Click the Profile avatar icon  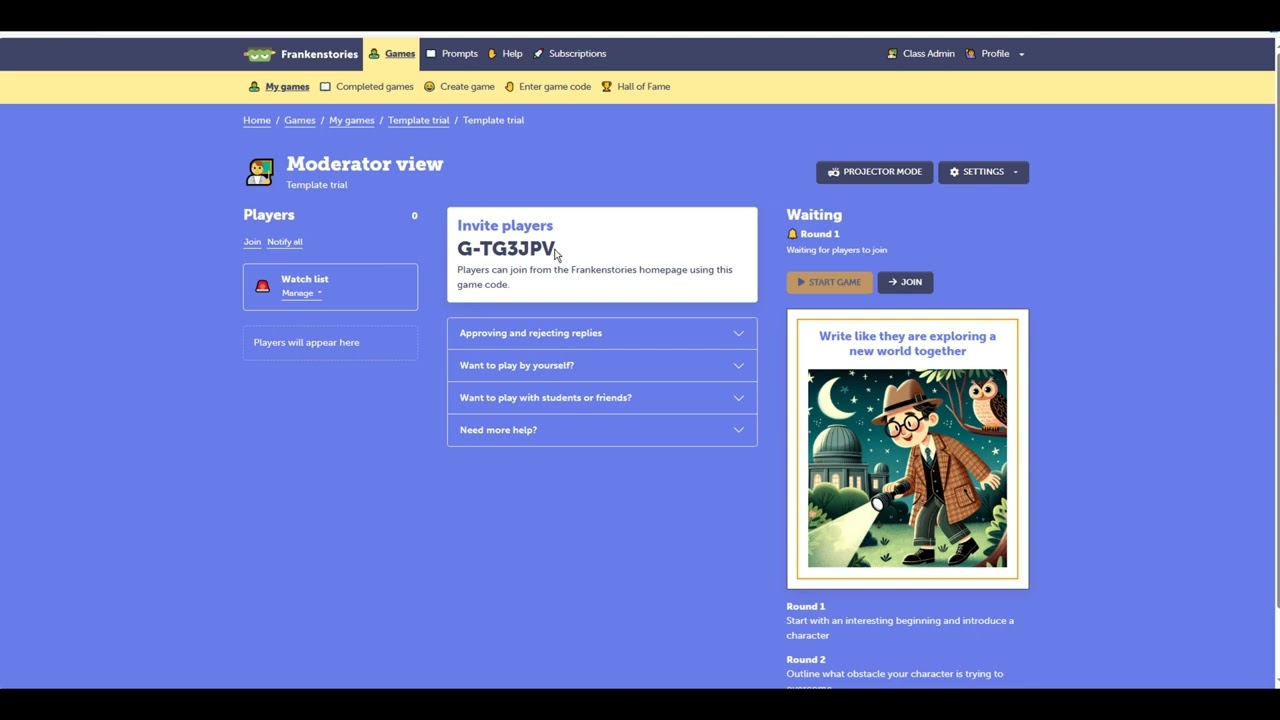970,54
